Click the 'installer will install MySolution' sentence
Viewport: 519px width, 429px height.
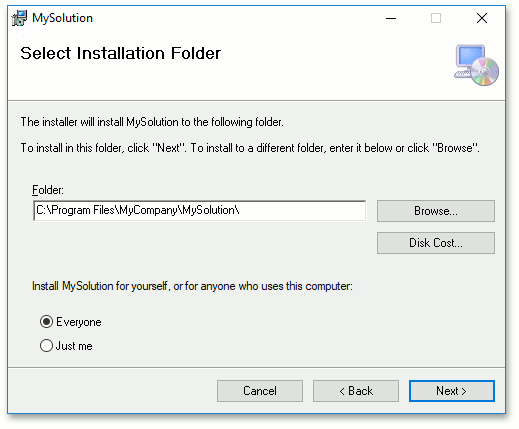tap(152, 122)
